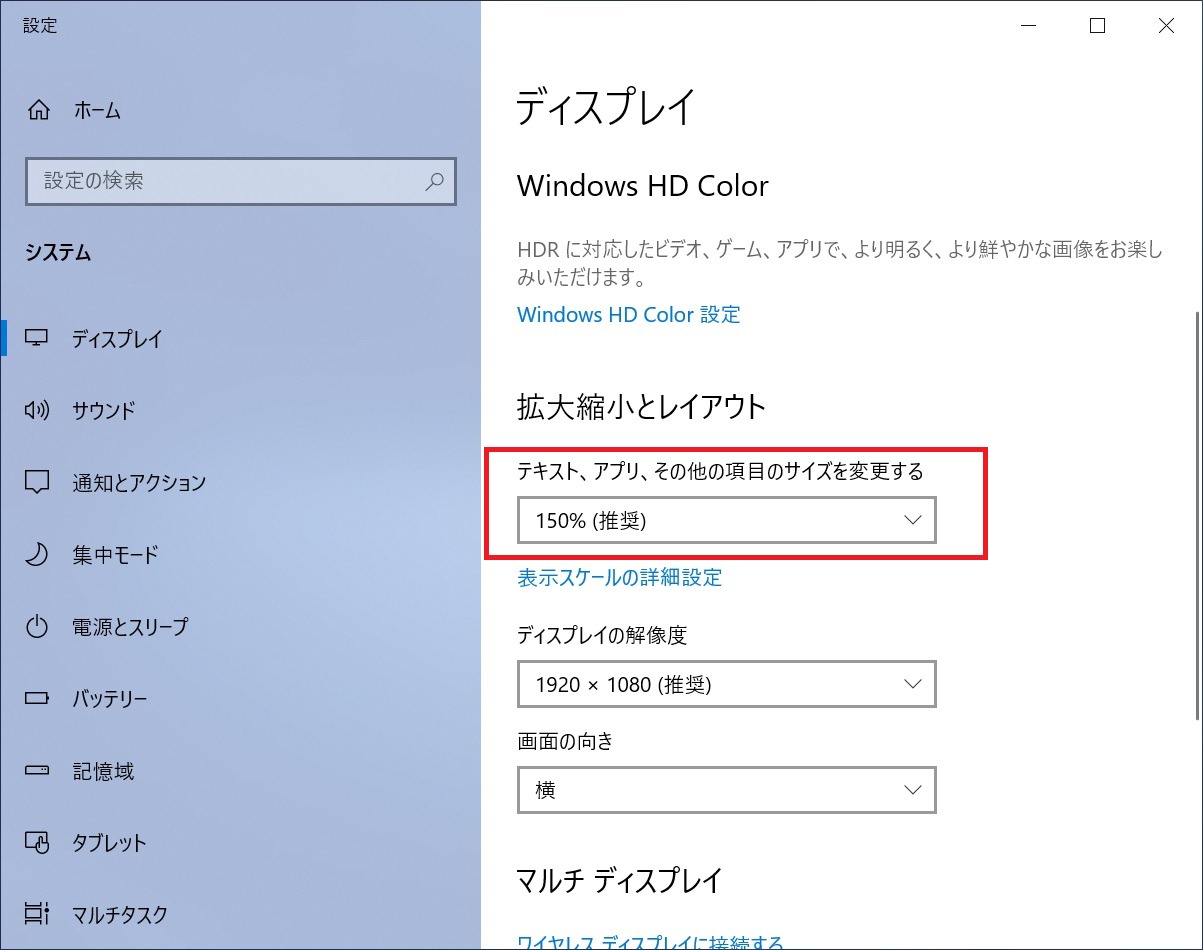
Task: Click the Focus assist (集中モード) moon icon
Action: pos(37,554)
